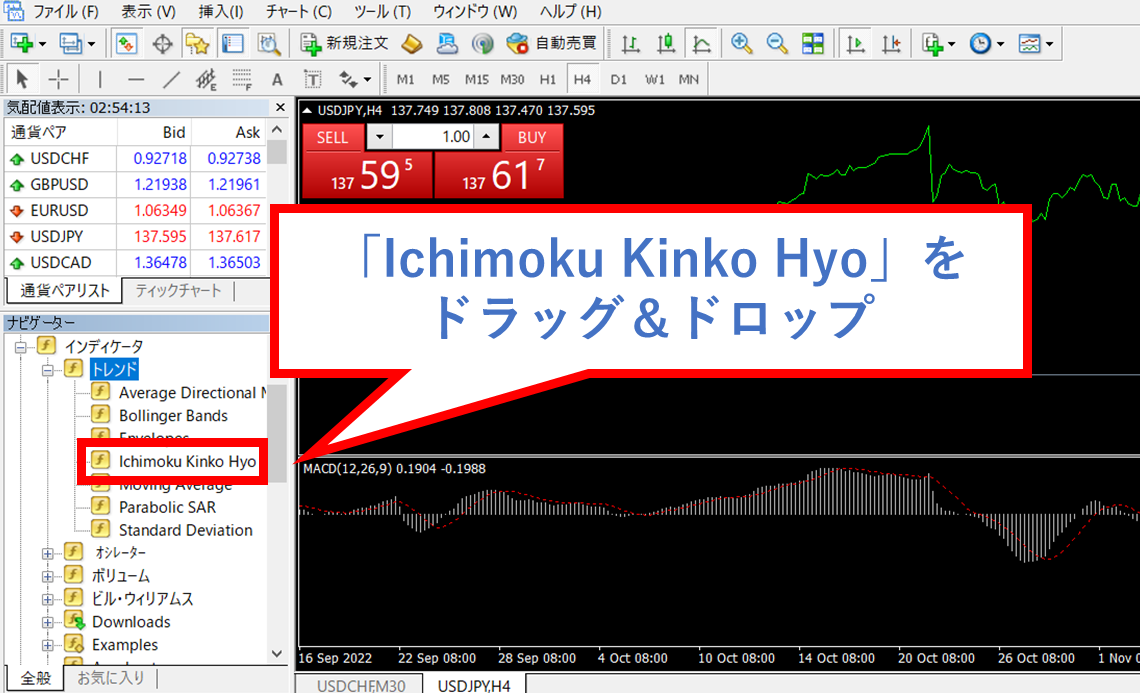Image resolution: width=1140 pixels, height=693 pixels.
Task: Switch to the USDCHF,M30 chart tab
Action: point(361,685)
